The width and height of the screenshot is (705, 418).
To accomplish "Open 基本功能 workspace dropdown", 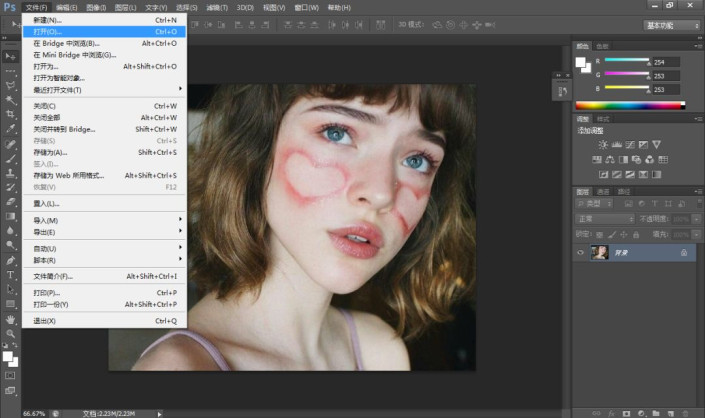I will tap(671, 26).
